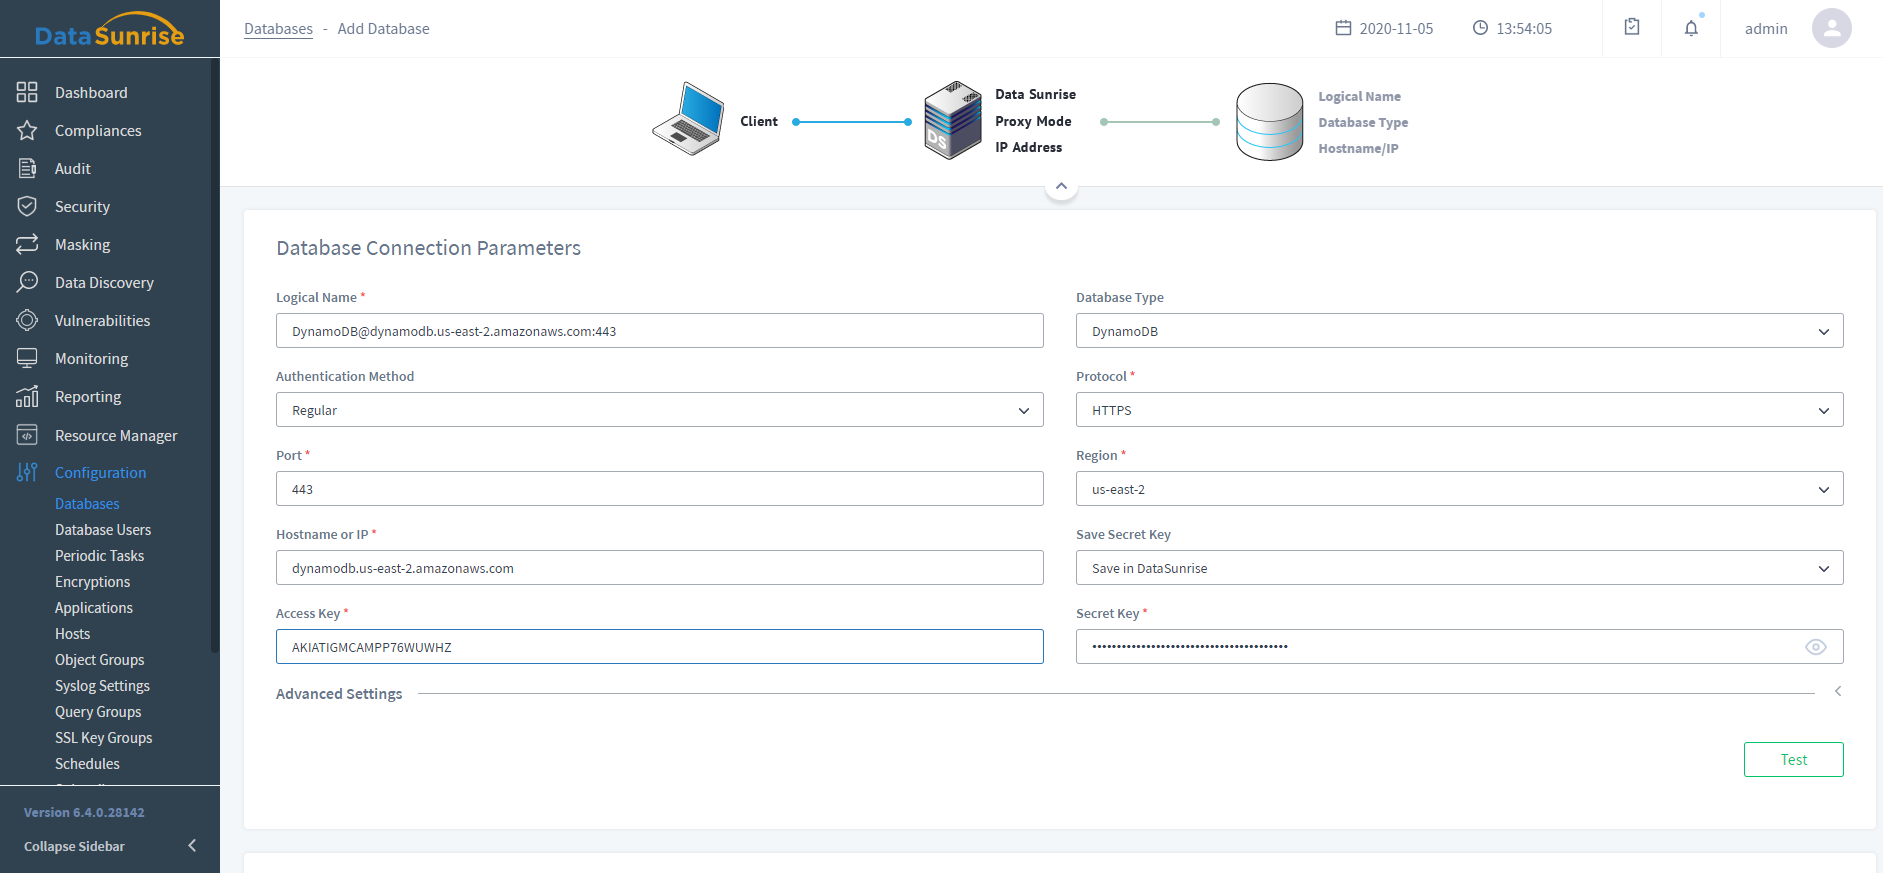Click the clipboard tasks icon in header
The image size is (1883, 873).
[x=1632, y=28]
